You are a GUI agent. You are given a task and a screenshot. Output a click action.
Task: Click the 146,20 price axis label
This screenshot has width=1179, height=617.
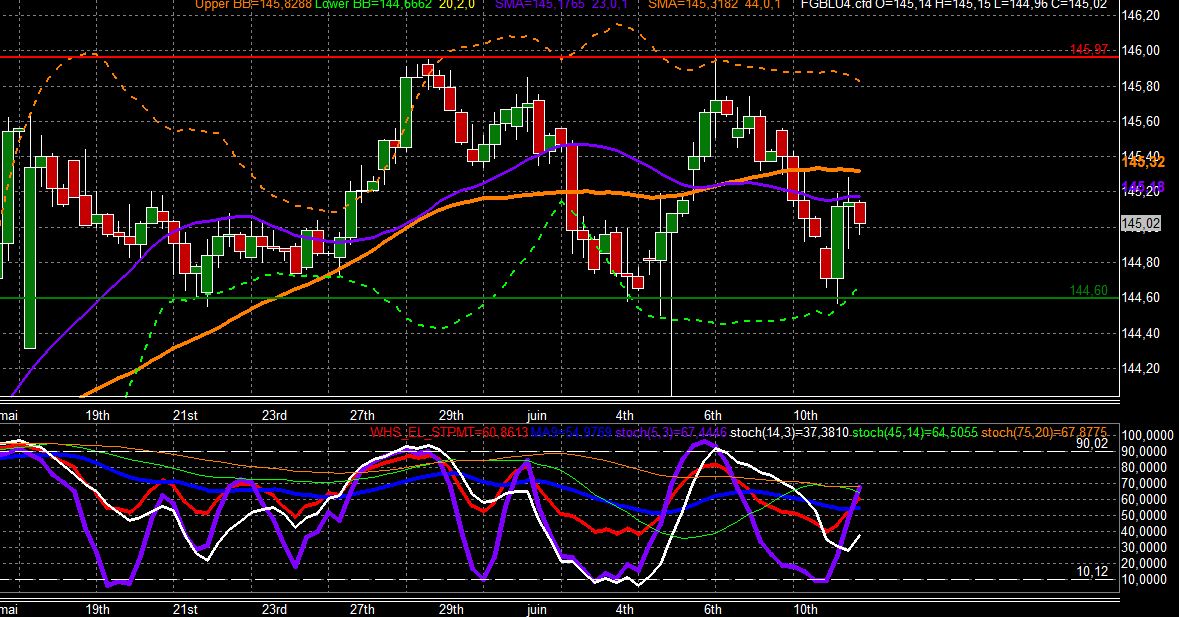point(1140,15)
